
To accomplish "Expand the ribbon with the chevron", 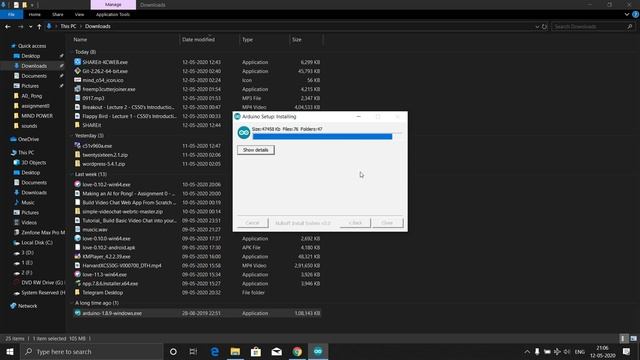I will coord(627,14).
